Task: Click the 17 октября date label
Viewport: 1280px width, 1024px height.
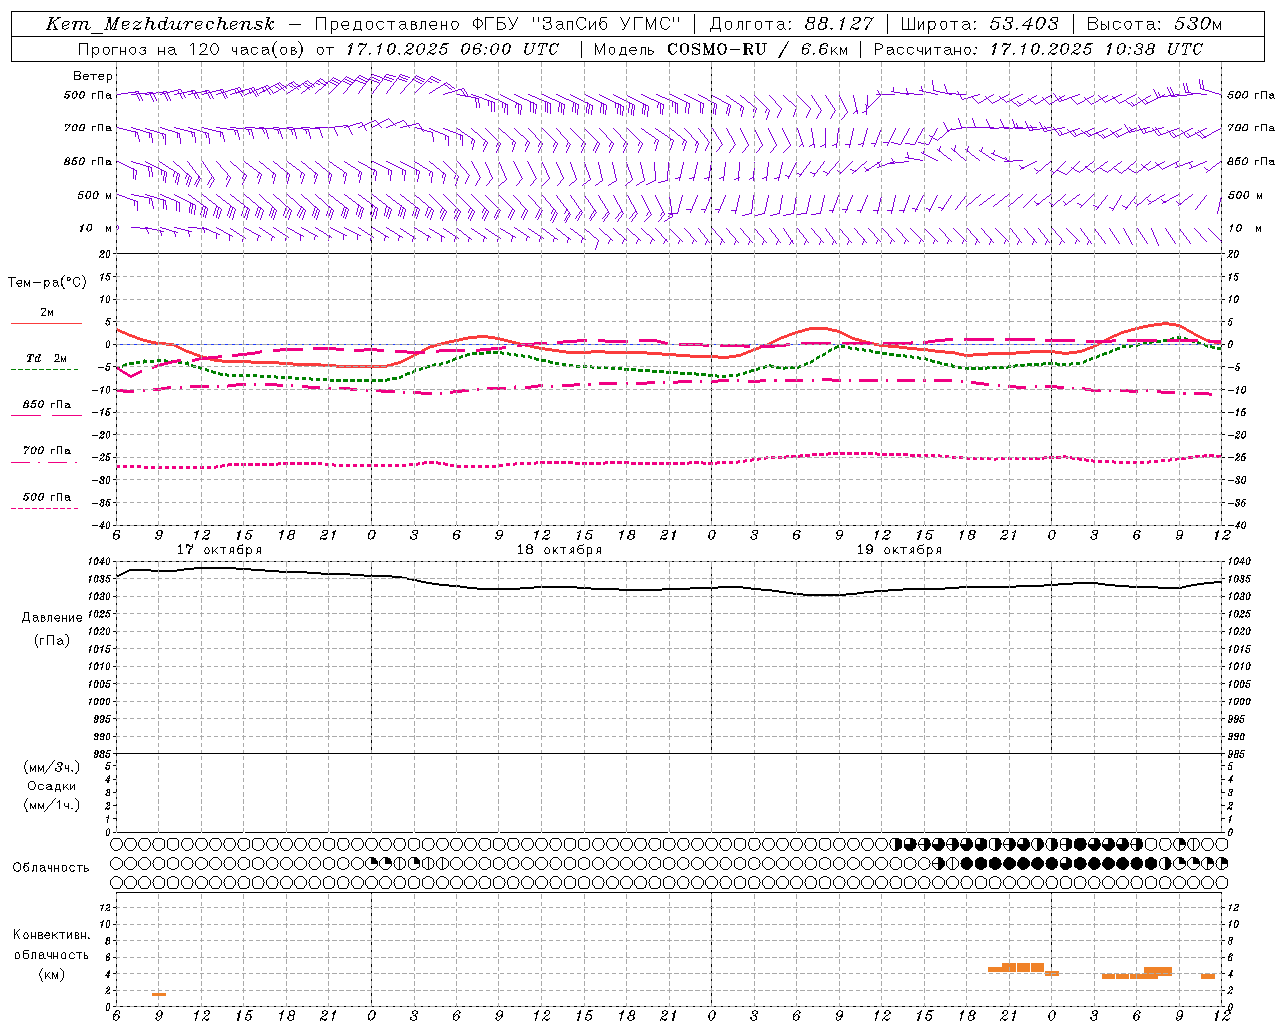Action: (219, 550)
